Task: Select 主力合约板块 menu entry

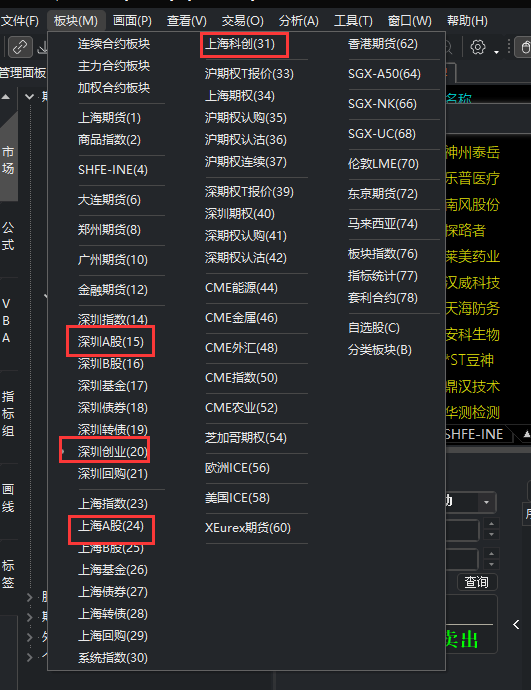Action: (x=114, y=66)
